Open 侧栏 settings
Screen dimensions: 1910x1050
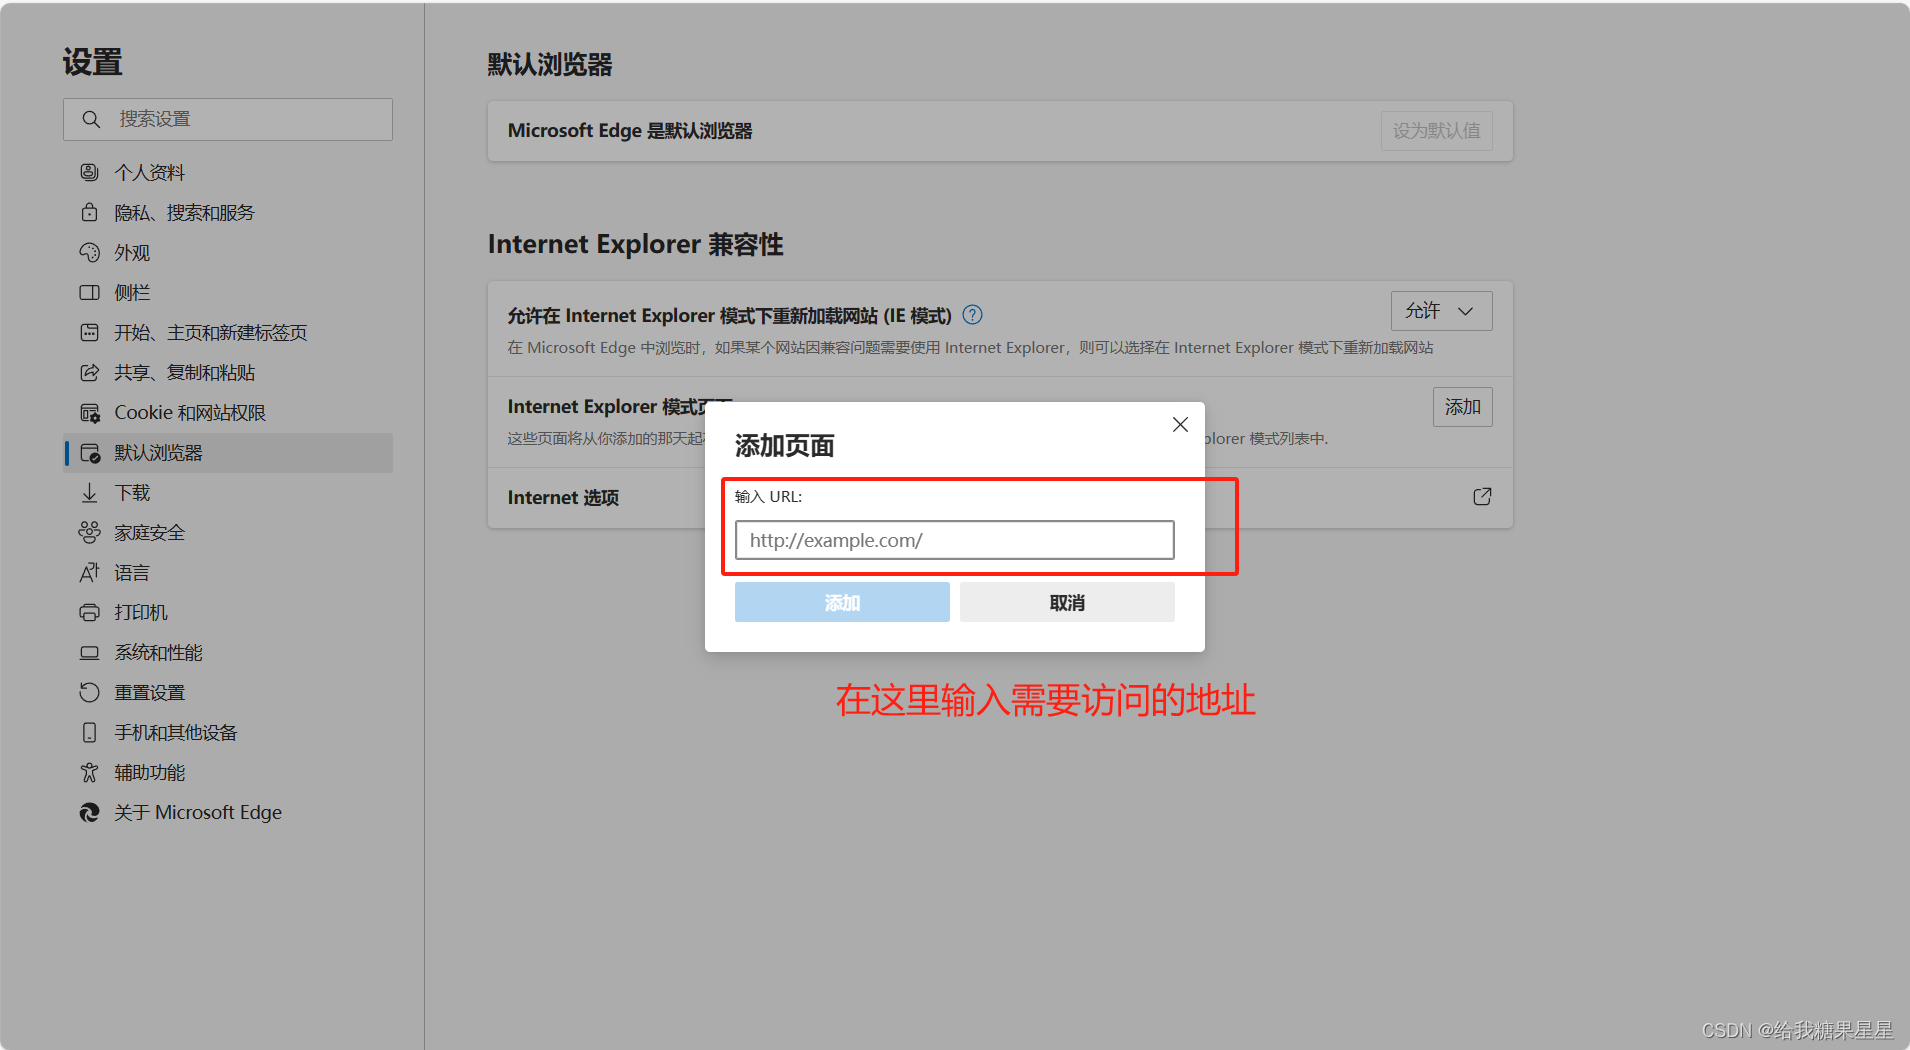pos(228,292)
